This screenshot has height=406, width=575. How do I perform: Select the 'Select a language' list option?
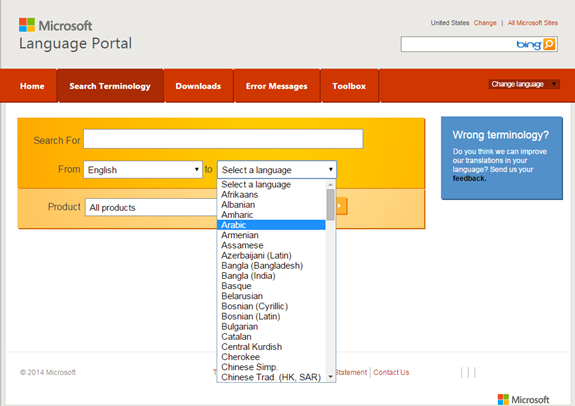point(271,184)
